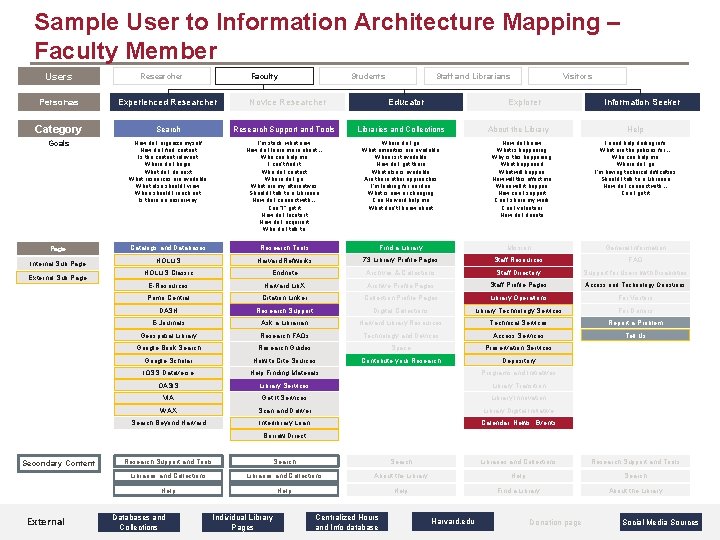Click the Experienced Researcher persona
Viewport: 720px width, 540px height.
[x=167, y=102]
